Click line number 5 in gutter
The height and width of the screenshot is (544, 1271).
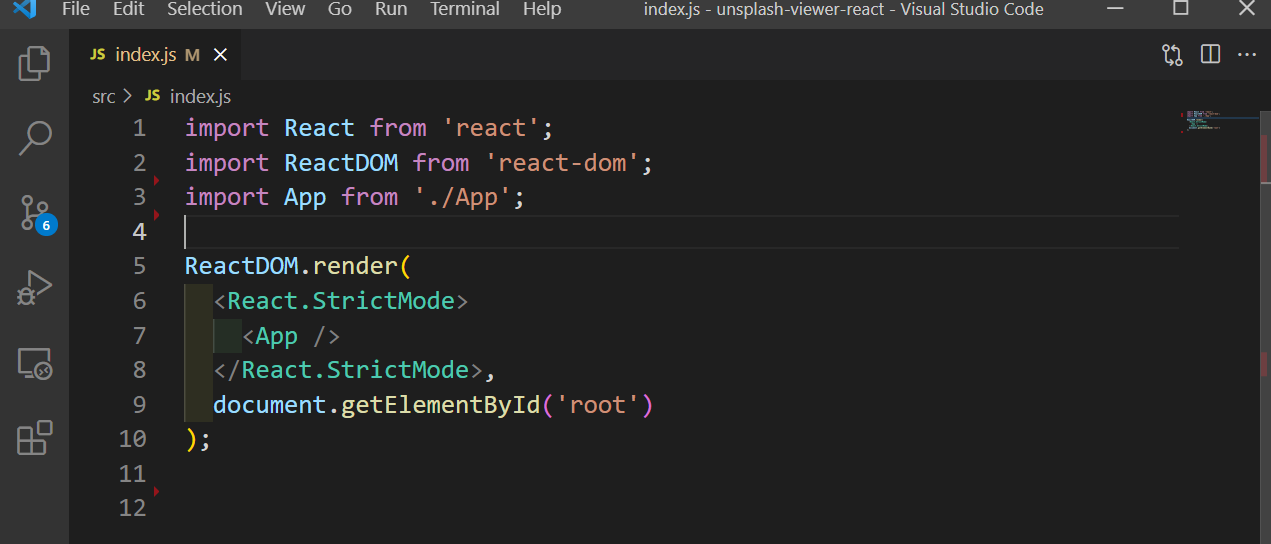coord(139,266)
